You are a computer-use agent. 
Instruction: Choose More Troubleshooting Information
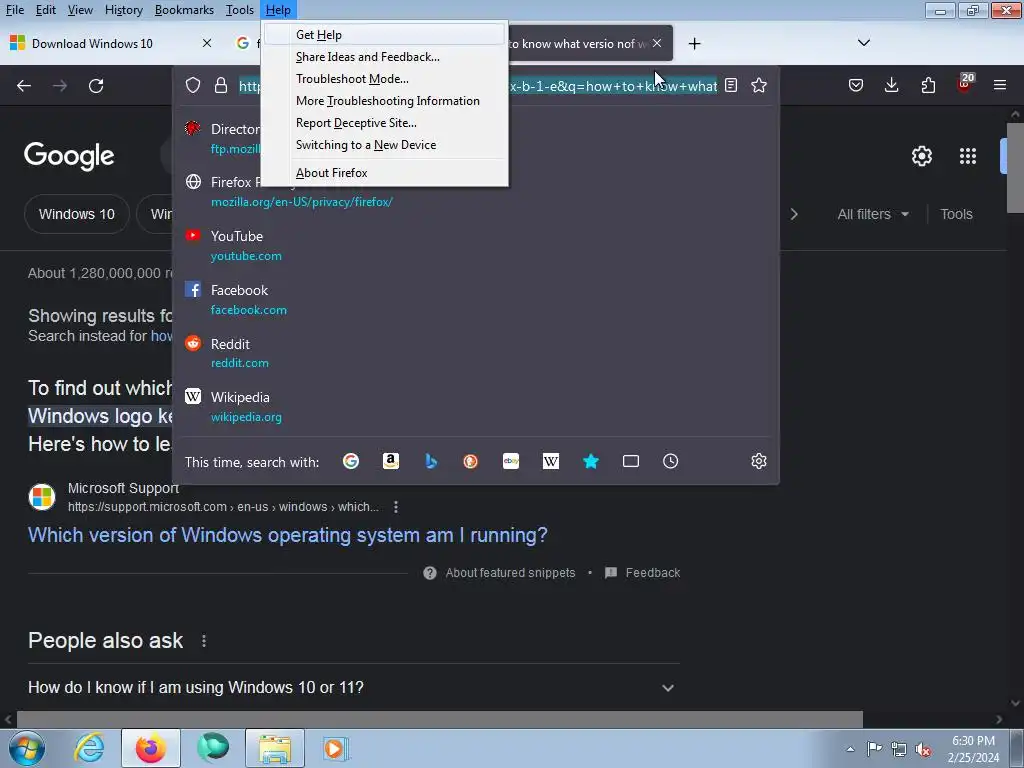coord(386,101)
